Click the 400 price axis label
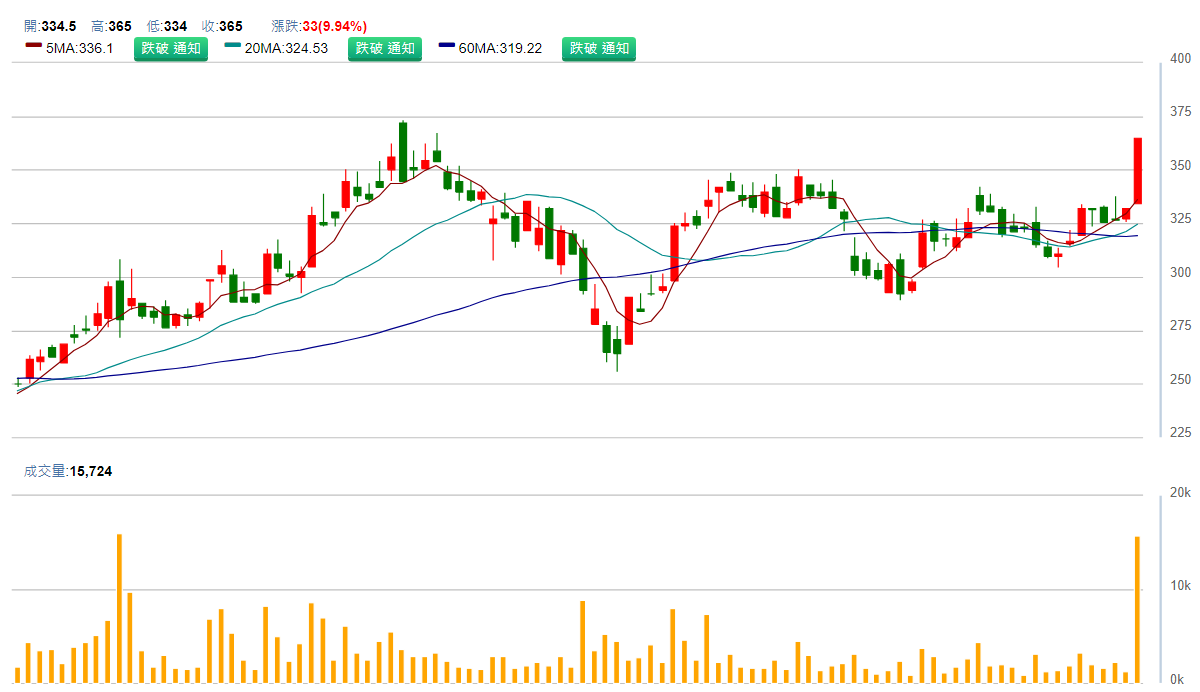 click(x=1180, y=60)
